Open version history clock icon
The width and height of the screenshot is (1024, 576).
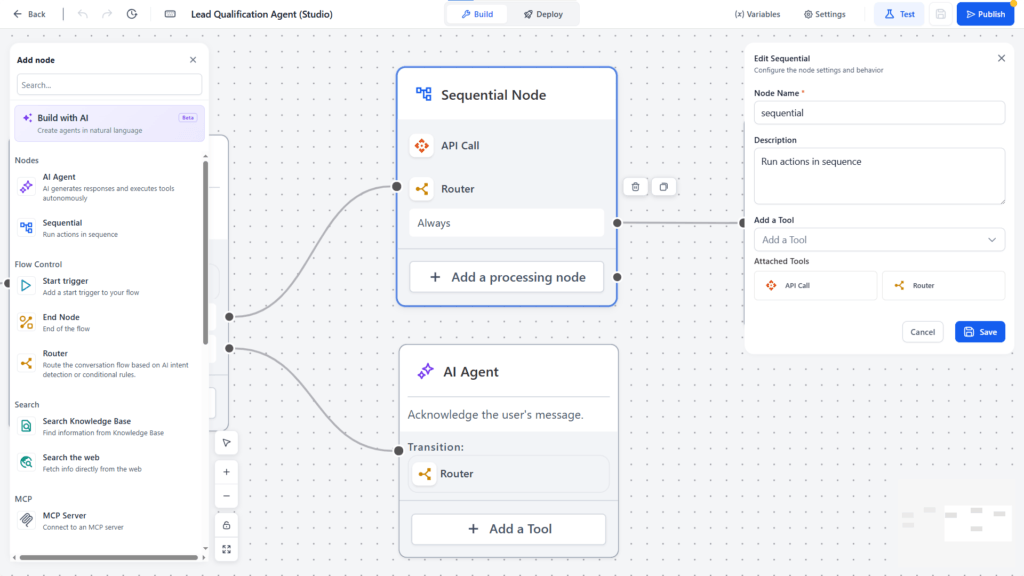coord(132,14)
